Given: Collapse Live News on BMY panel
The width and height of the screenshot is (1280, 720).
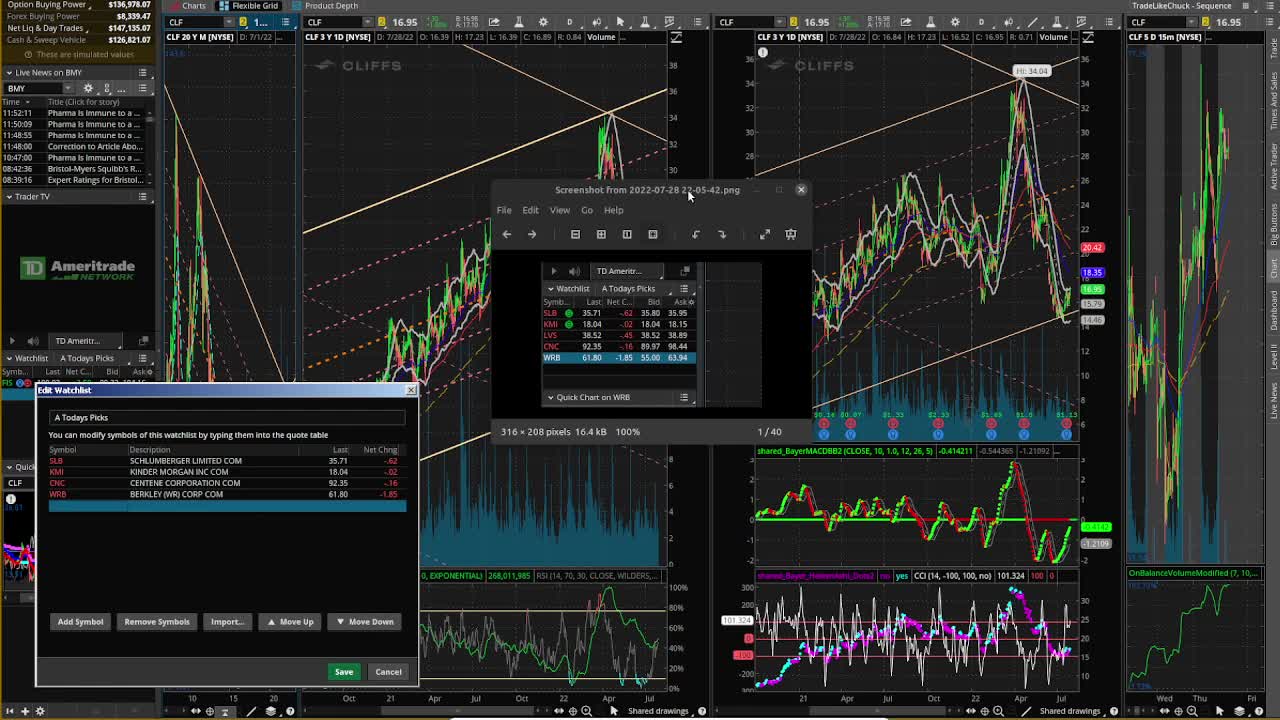Looking at the screenshot, I should (x=8, y=73).
